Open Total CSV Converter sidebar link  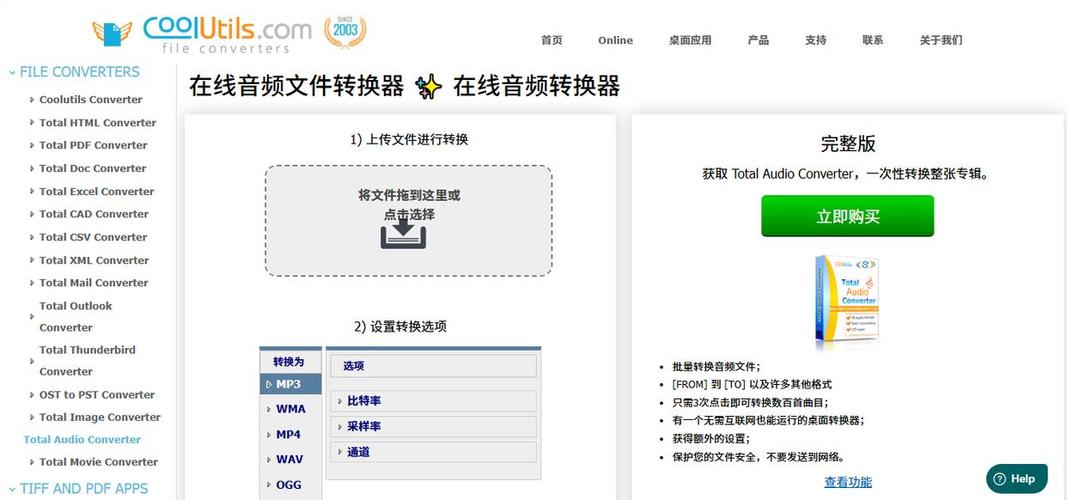93,237
